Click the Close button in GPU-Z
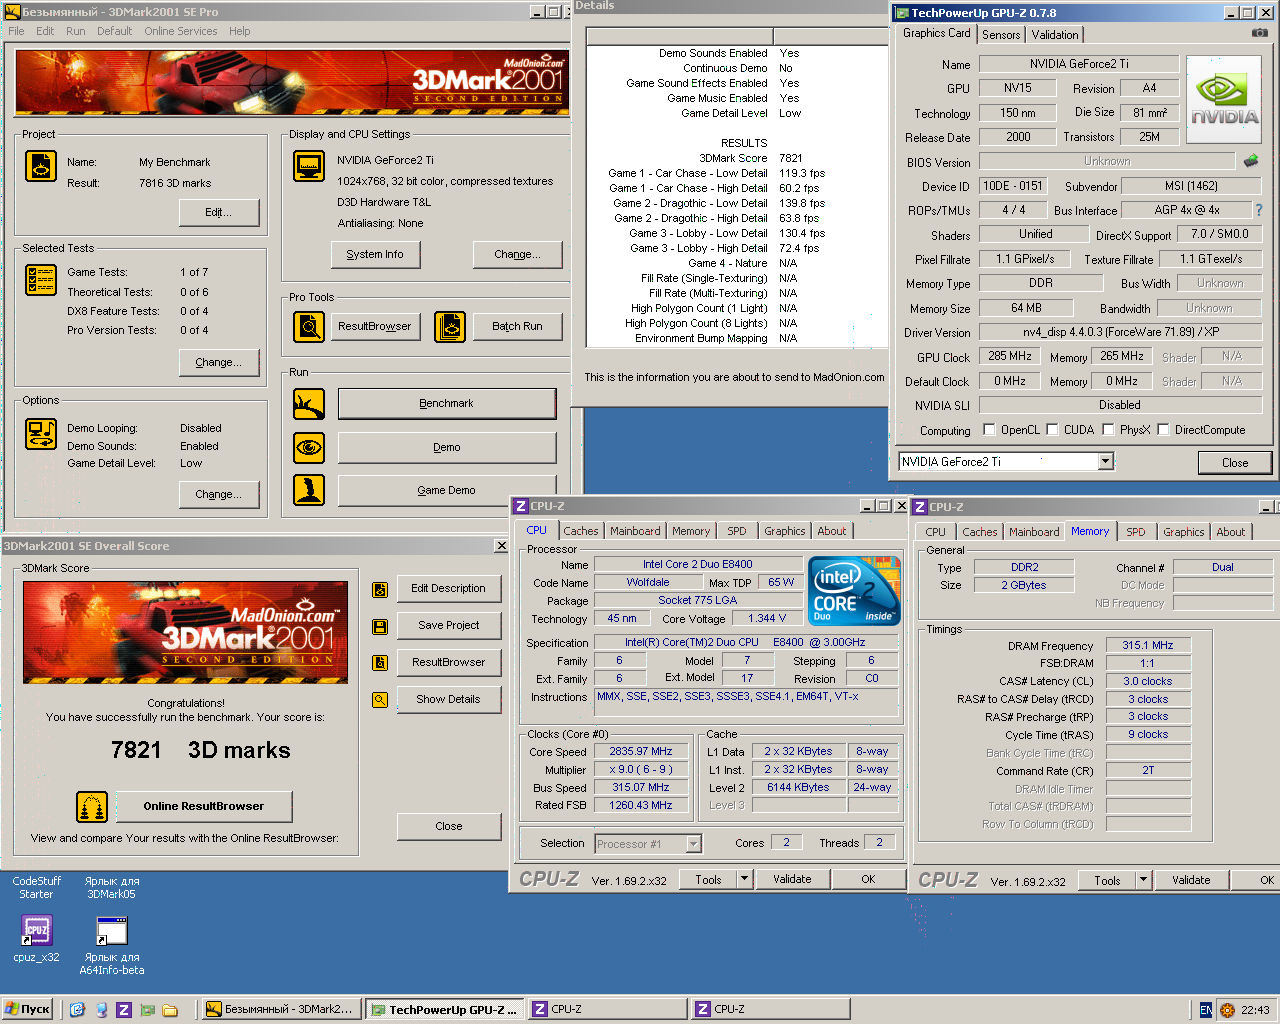 coord(1235,462)
